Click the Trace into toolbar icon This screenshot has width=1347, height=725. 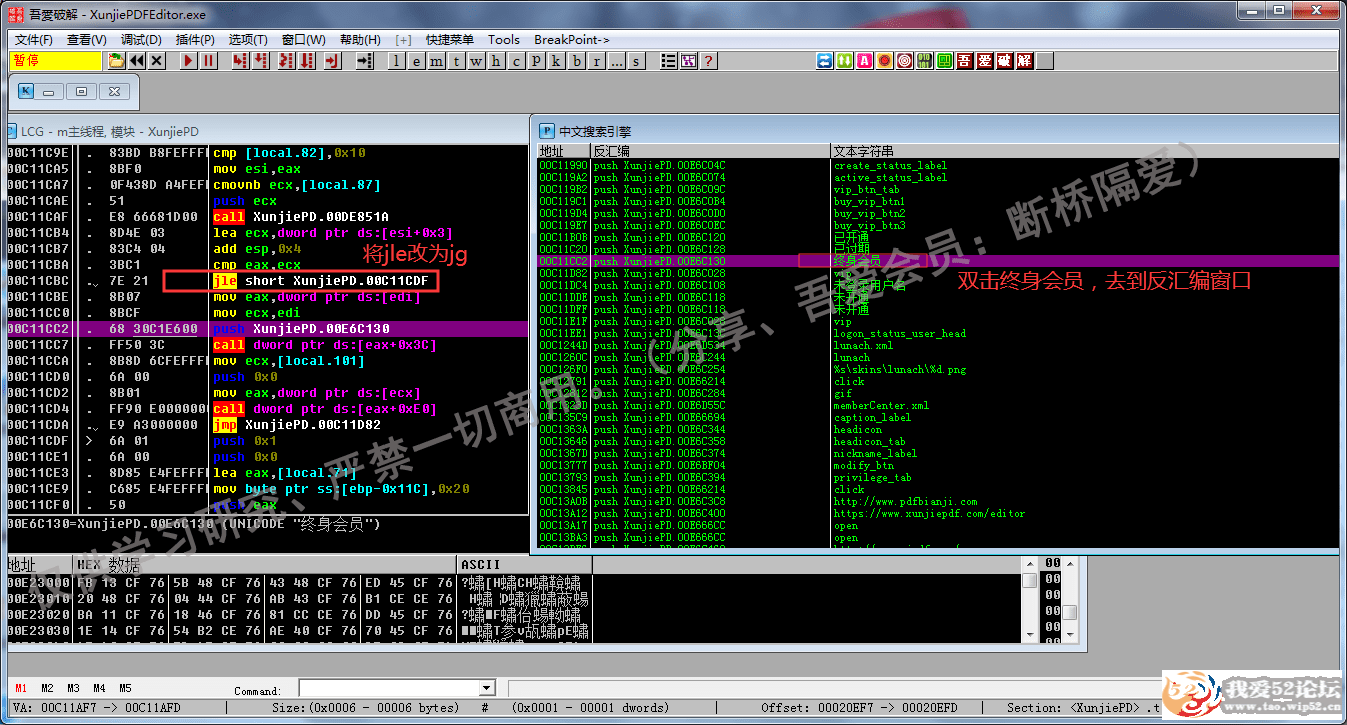pos(285,61)
